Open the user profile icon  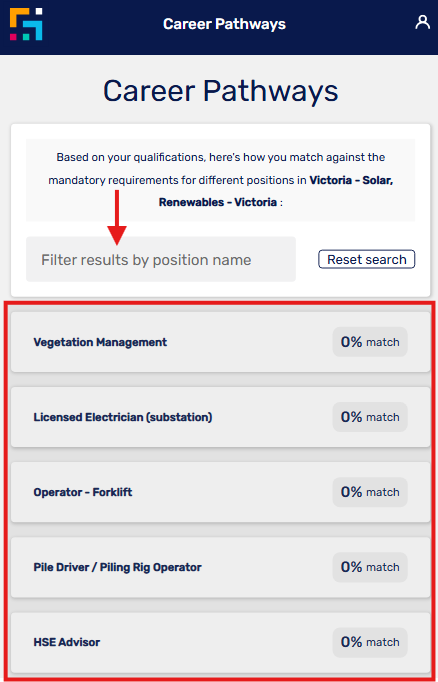click(422, 22)
